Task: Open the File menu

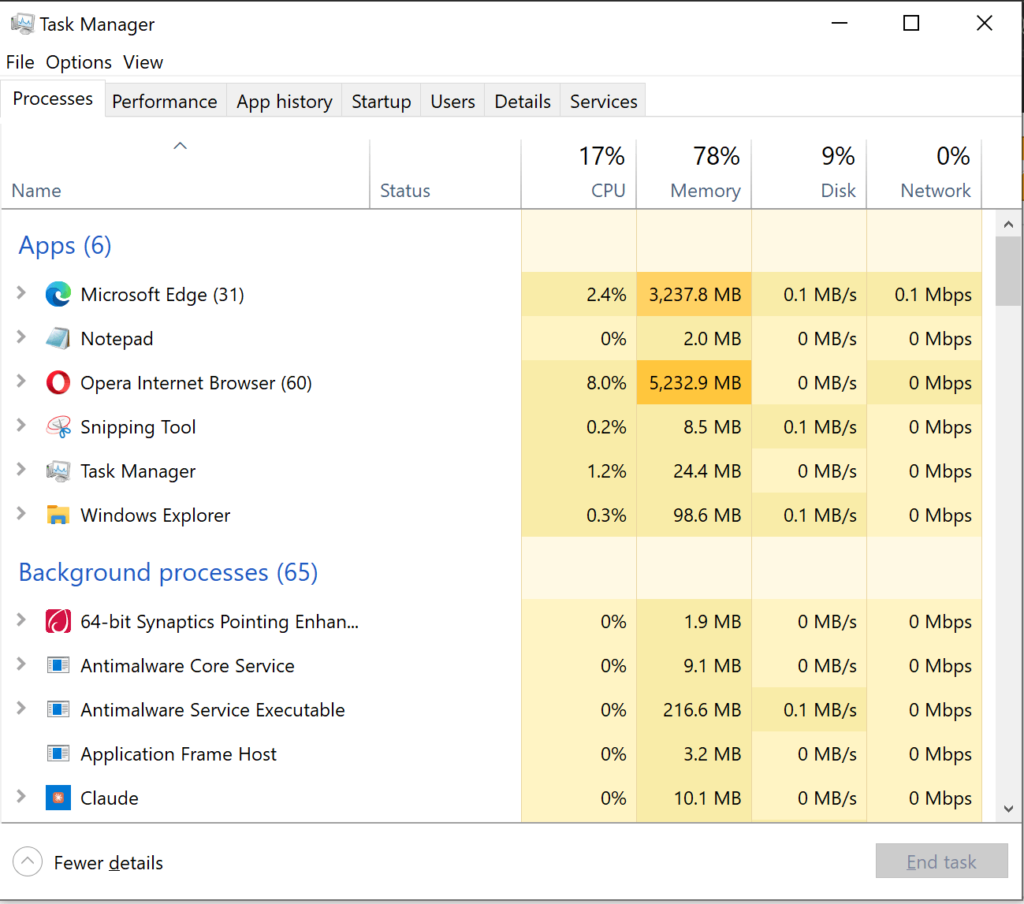Action: [20, 62]
